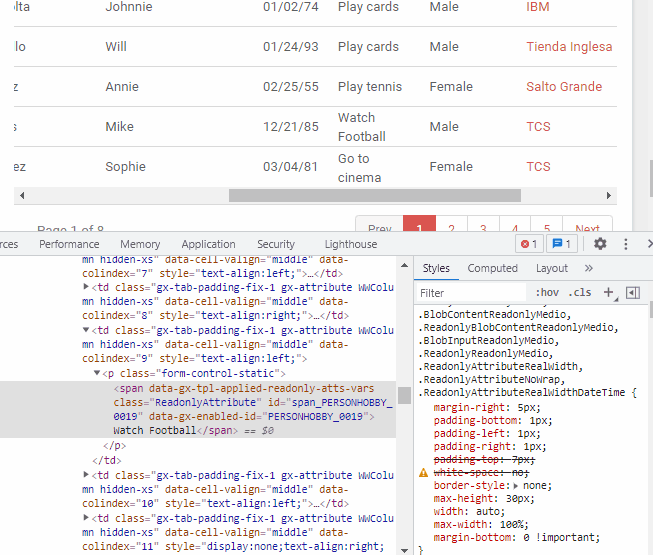Click 'Watch Football' cell in Mike row
The width and height of the screenshot is (653, 555).
(x=362, y=127)
